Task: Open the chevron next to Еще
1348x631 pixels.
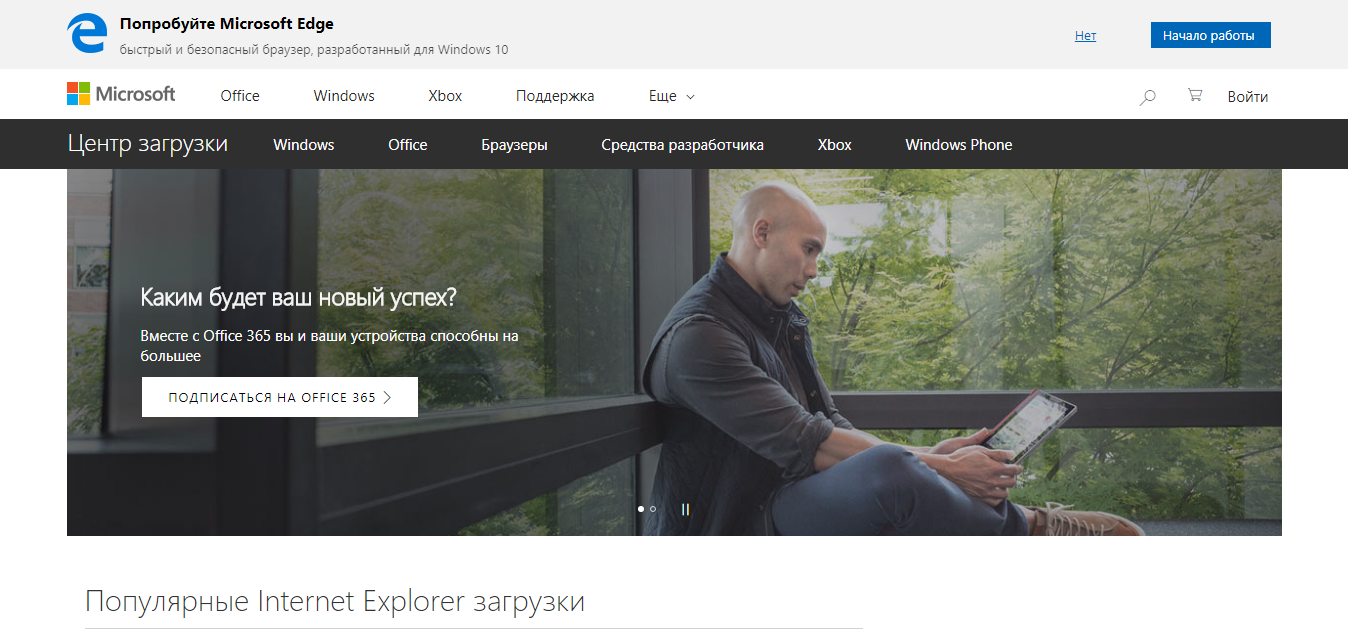Action: tap(688, 97)
